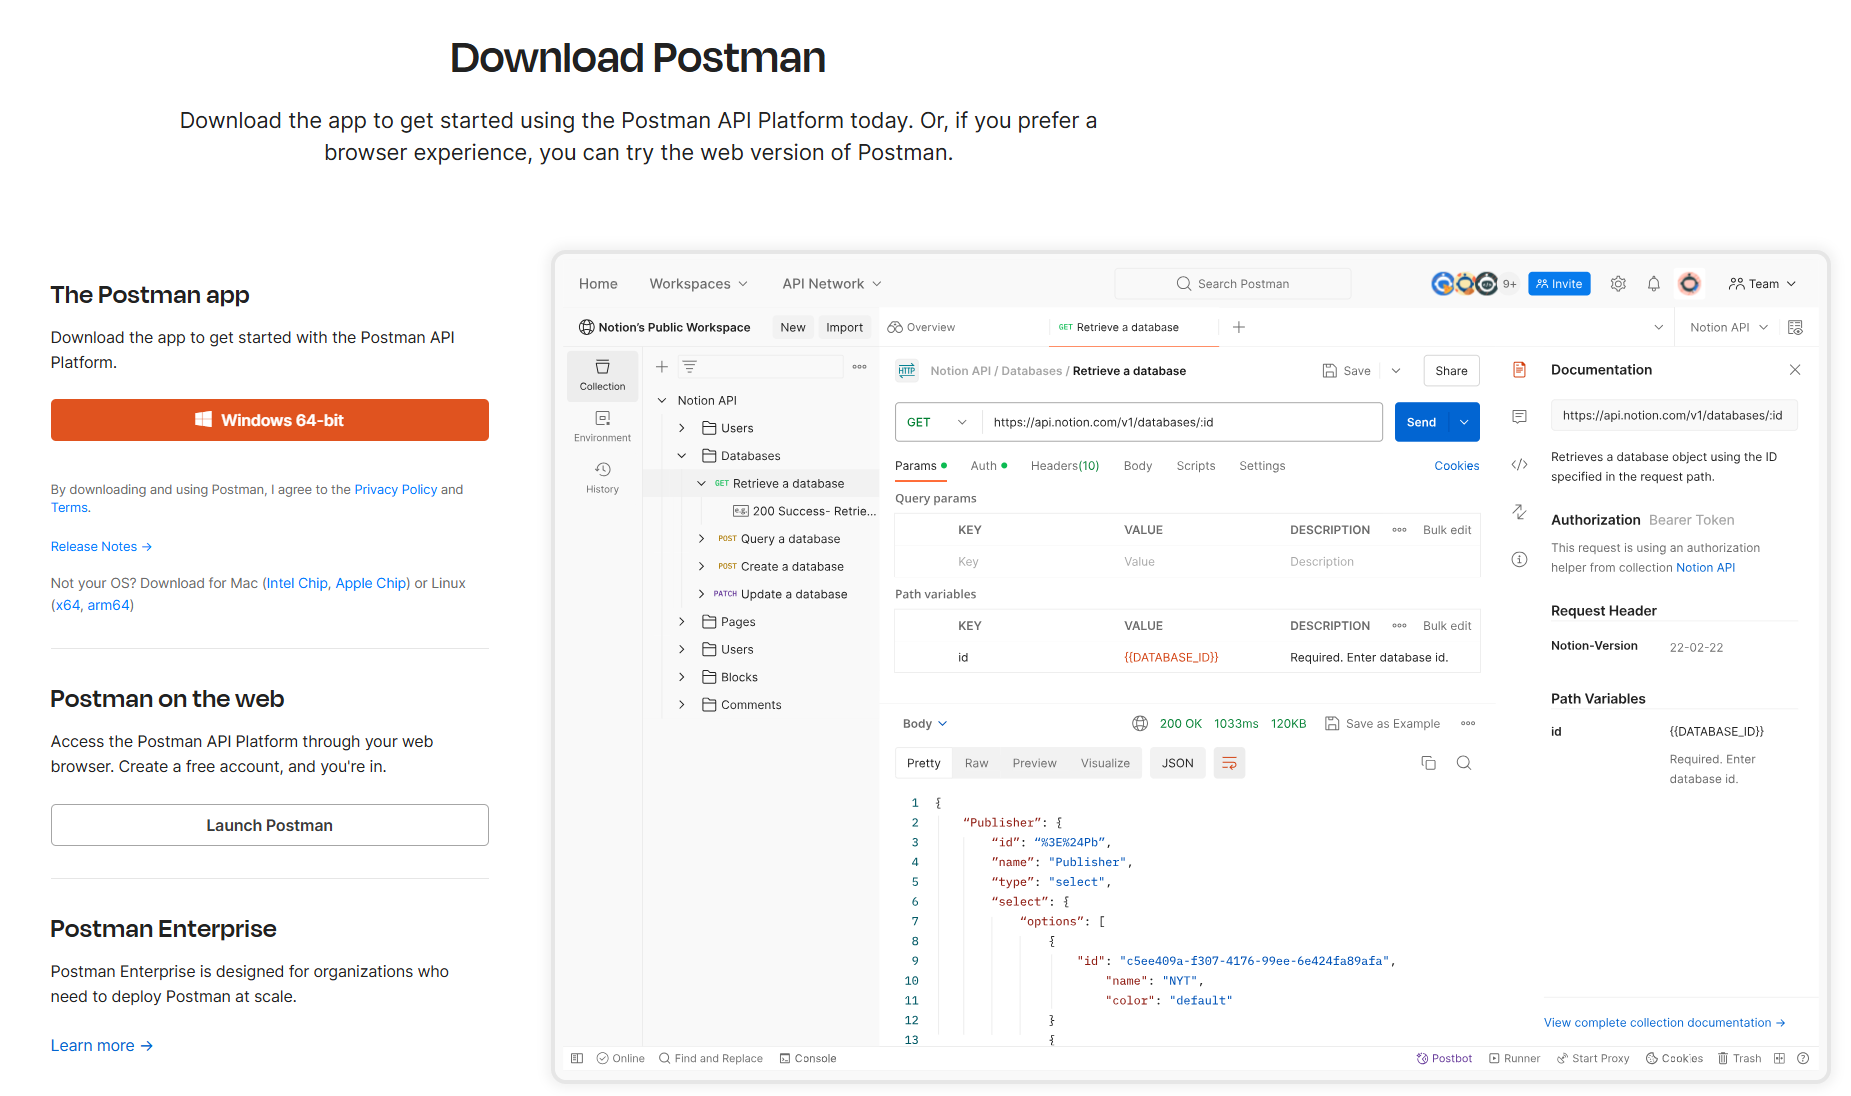This screenshot has width=1851, height=1096.
Task: Close the Documentation panel
Action: pos(1795,370)
